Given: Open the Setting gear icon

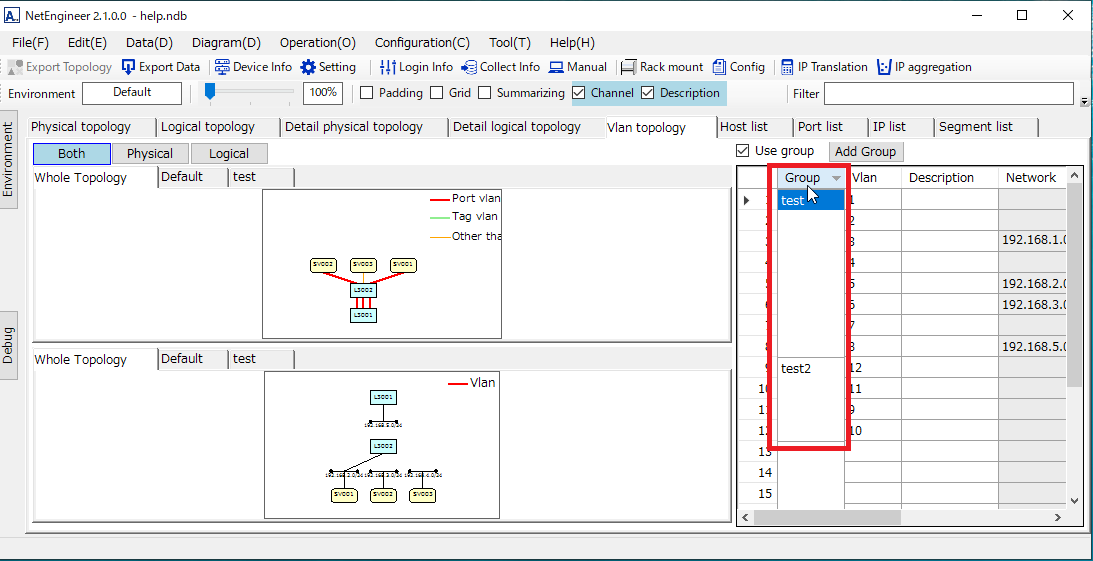Looking at the screenshot, I should click(308, 67).
